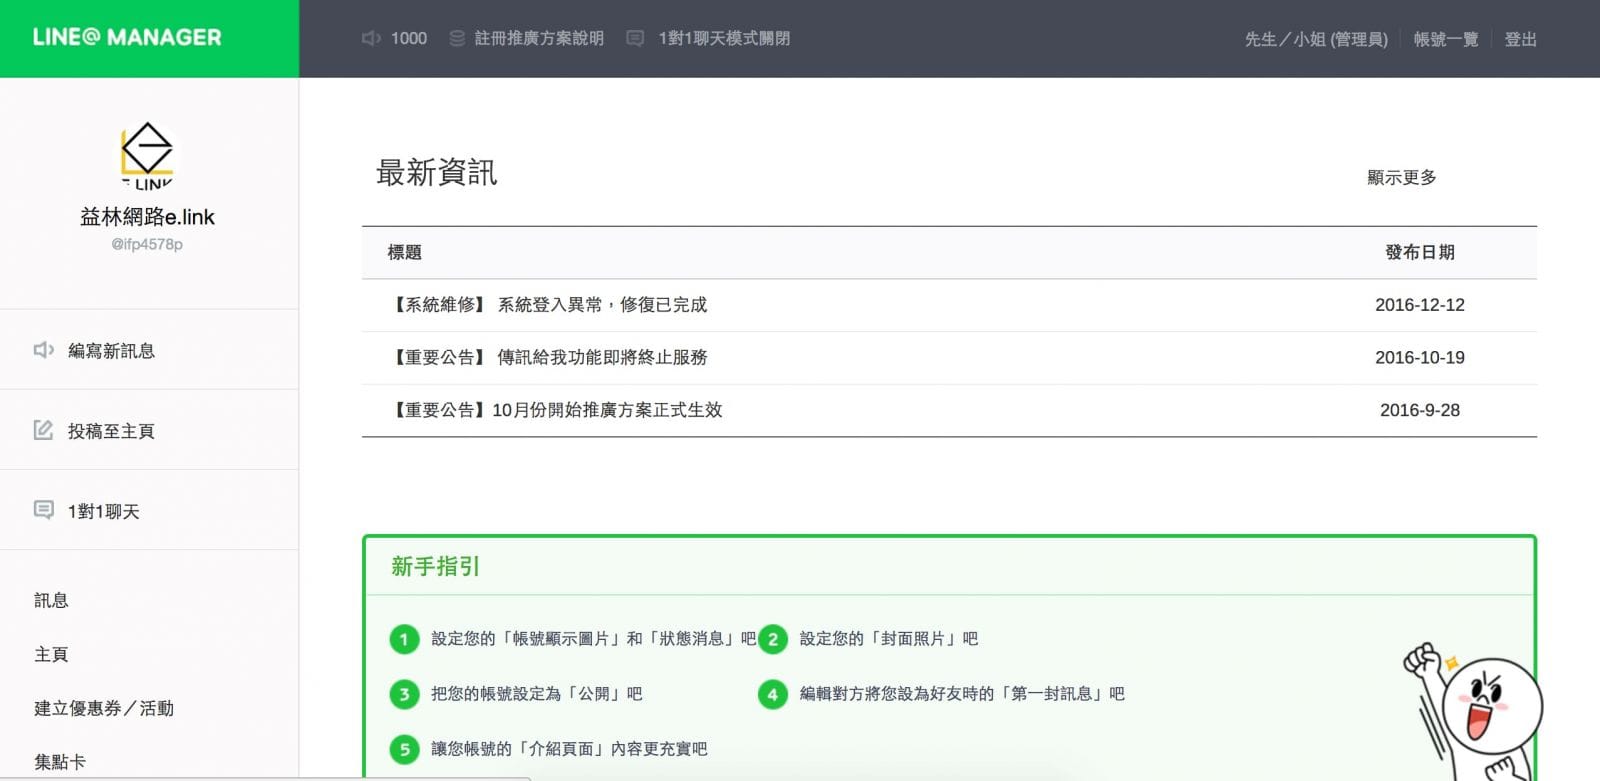The height and width of the screenshot is (781, 1600).
Task: Click the chat bubble icon beside 1對1聊天
Action: [x=44, y=510]
